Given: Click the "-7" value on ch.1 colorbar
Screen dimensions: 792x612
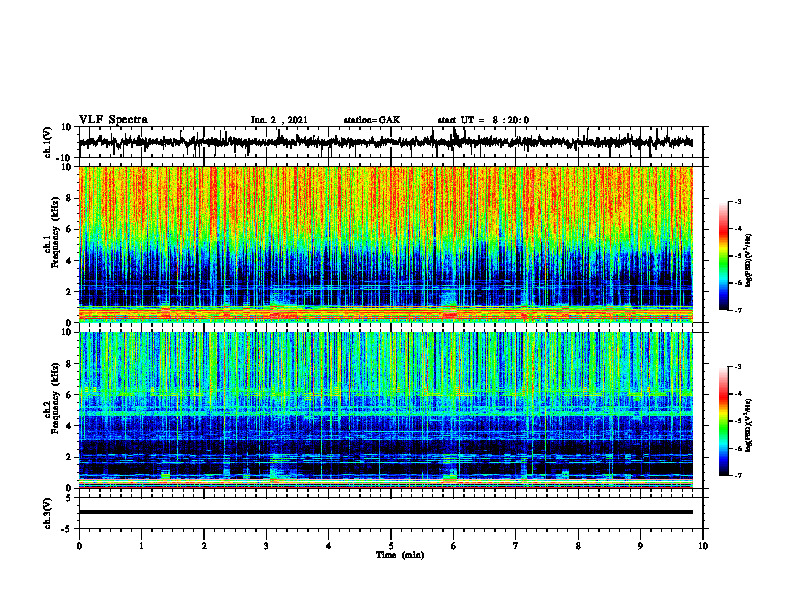Looking at the screenshot, I should click(738, 310).
